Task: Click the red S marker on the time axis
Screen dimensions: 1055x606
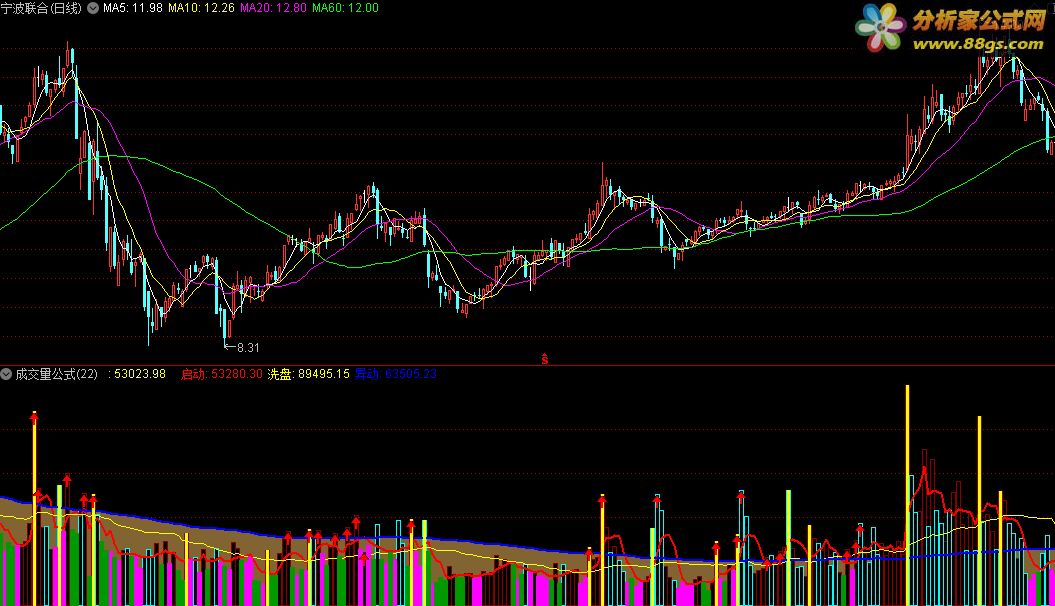Action: click(544, 359)
